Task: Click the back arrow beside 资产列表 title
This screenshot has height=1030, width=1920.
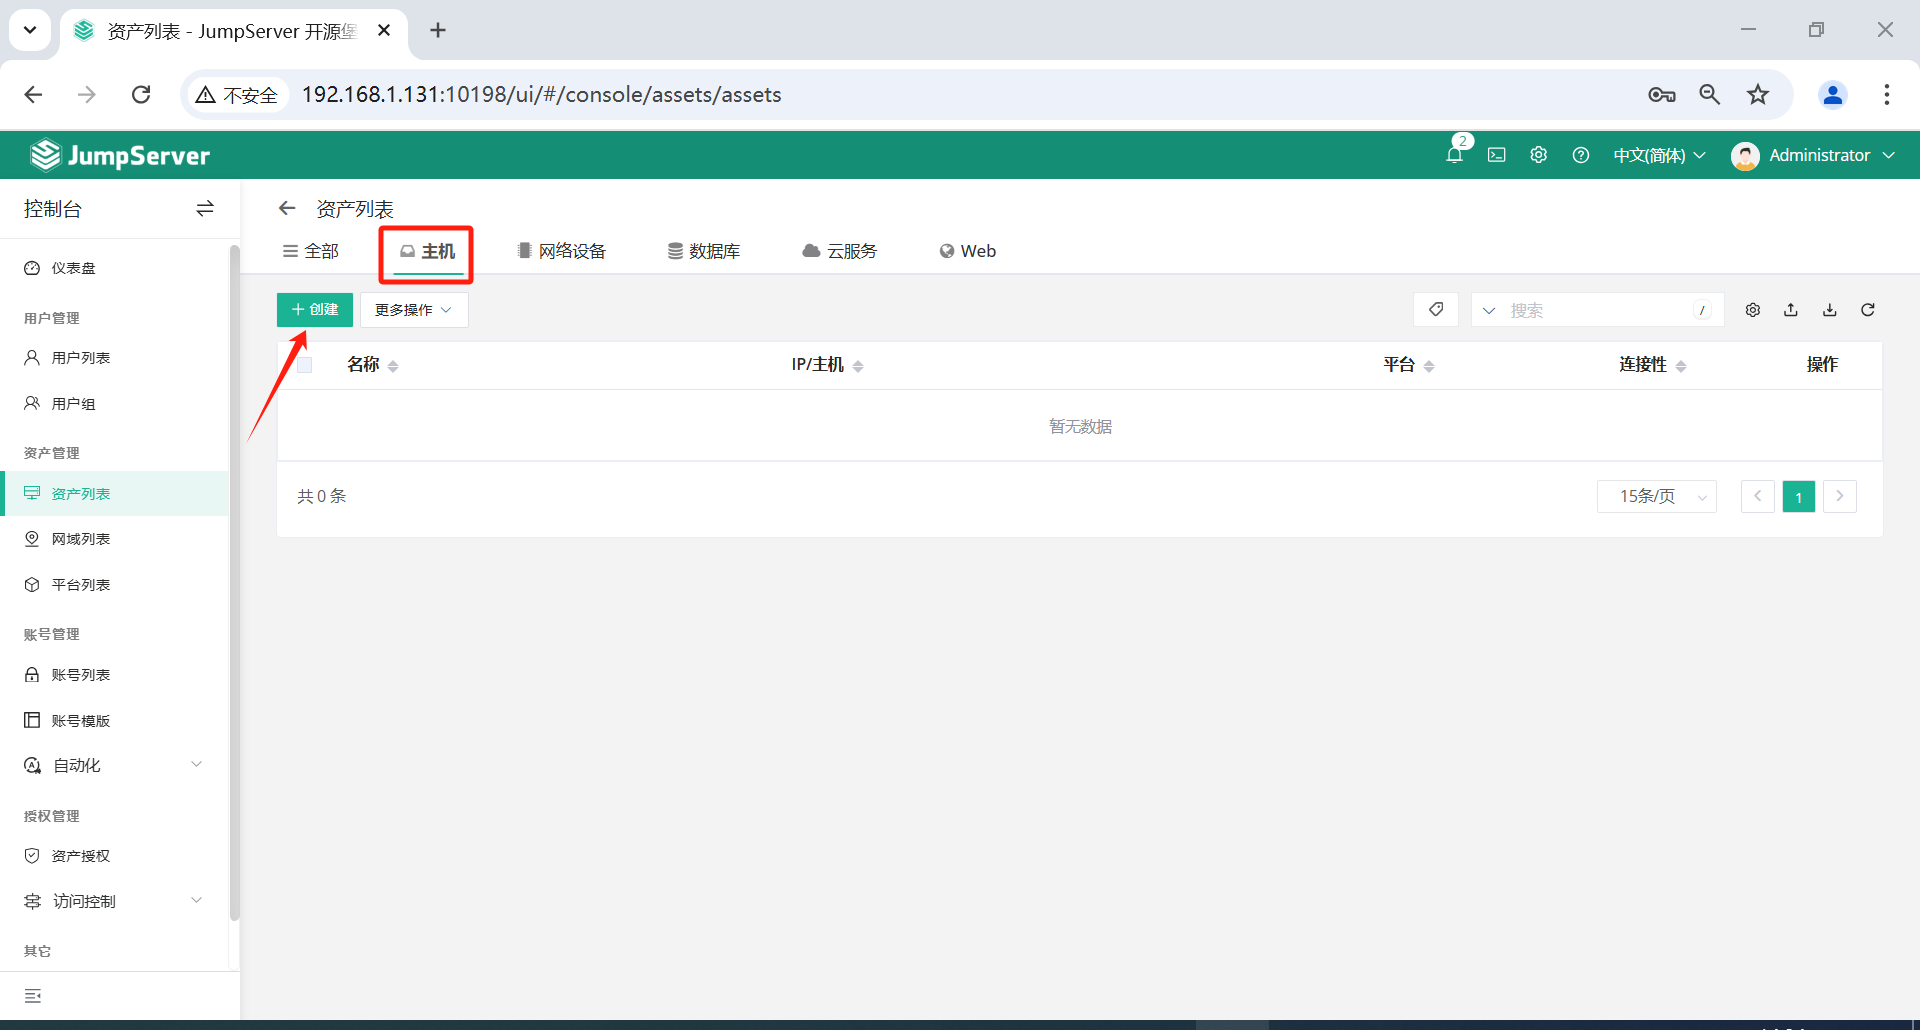Action: click(x=287, y=208)
